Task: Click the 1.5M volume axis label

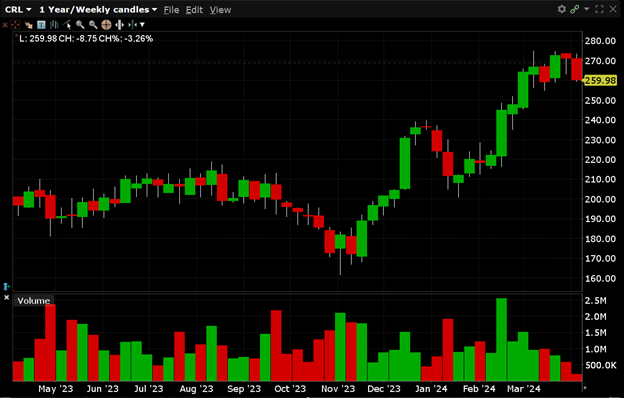Action: coord(595,333)
